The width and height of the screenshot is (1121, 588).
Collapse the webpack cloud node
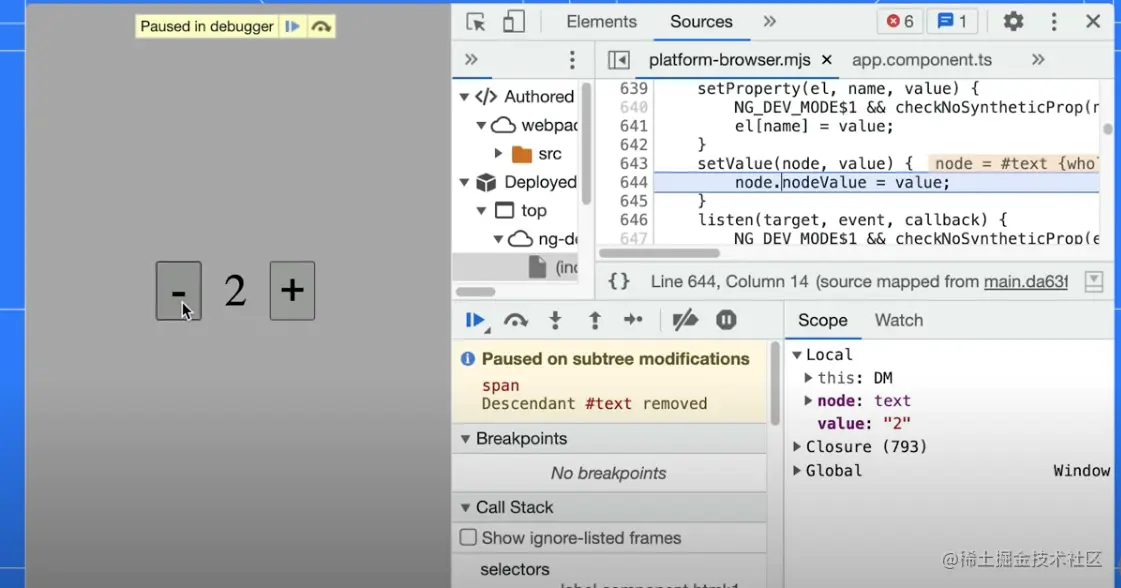pyautogui.click(x=481, y=125)
